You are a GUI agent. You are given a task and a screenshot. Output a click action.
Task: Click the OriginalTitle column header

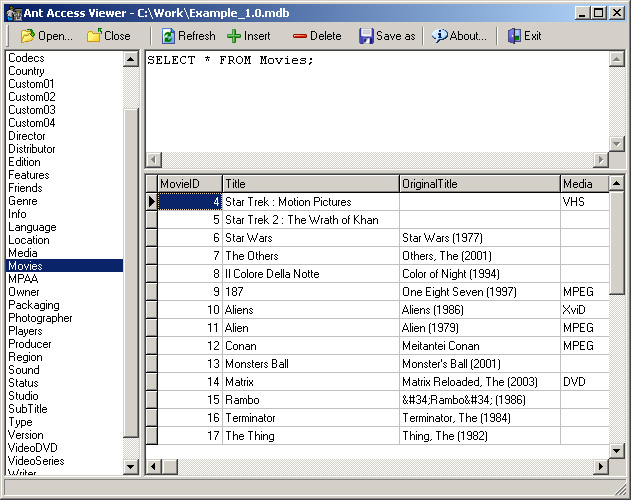click(479, 184)
